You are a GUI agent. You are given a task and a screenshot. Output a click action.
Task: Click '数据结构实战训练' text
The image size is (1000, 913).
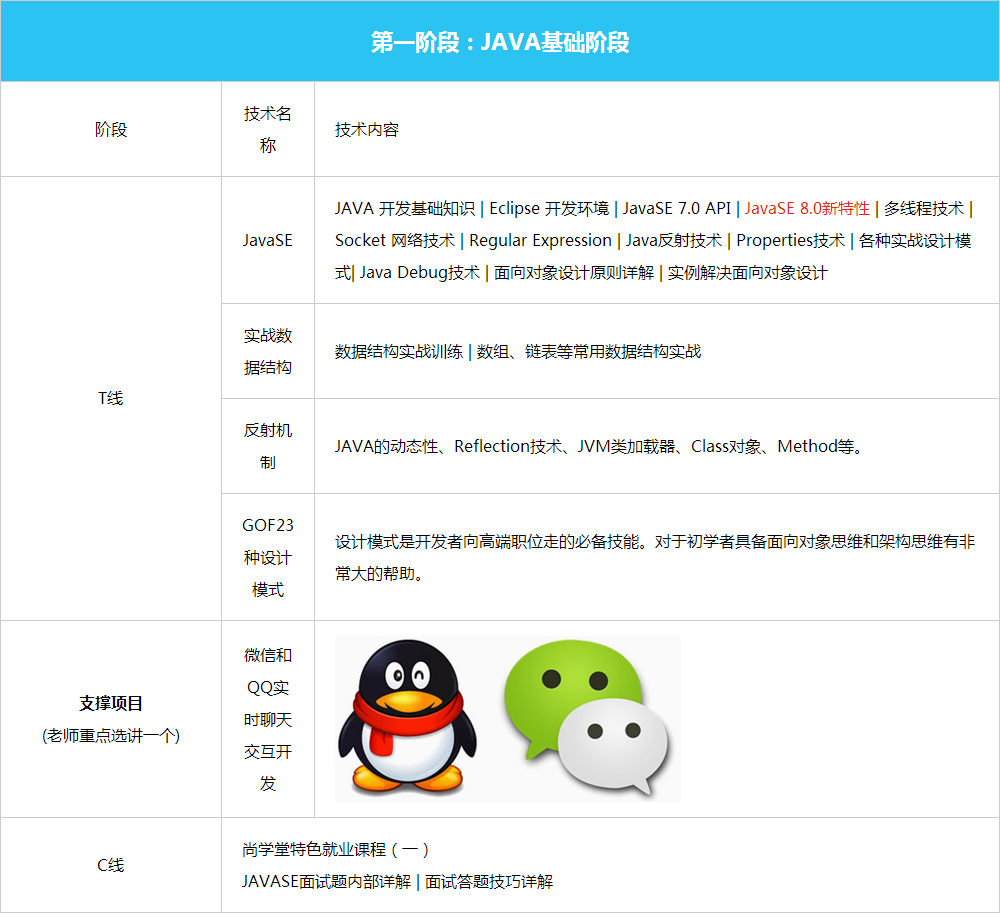point(399,351)
